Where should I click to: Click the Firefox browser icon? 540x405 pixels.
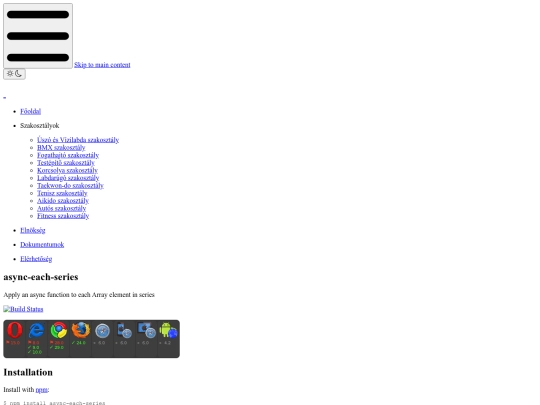81,330
